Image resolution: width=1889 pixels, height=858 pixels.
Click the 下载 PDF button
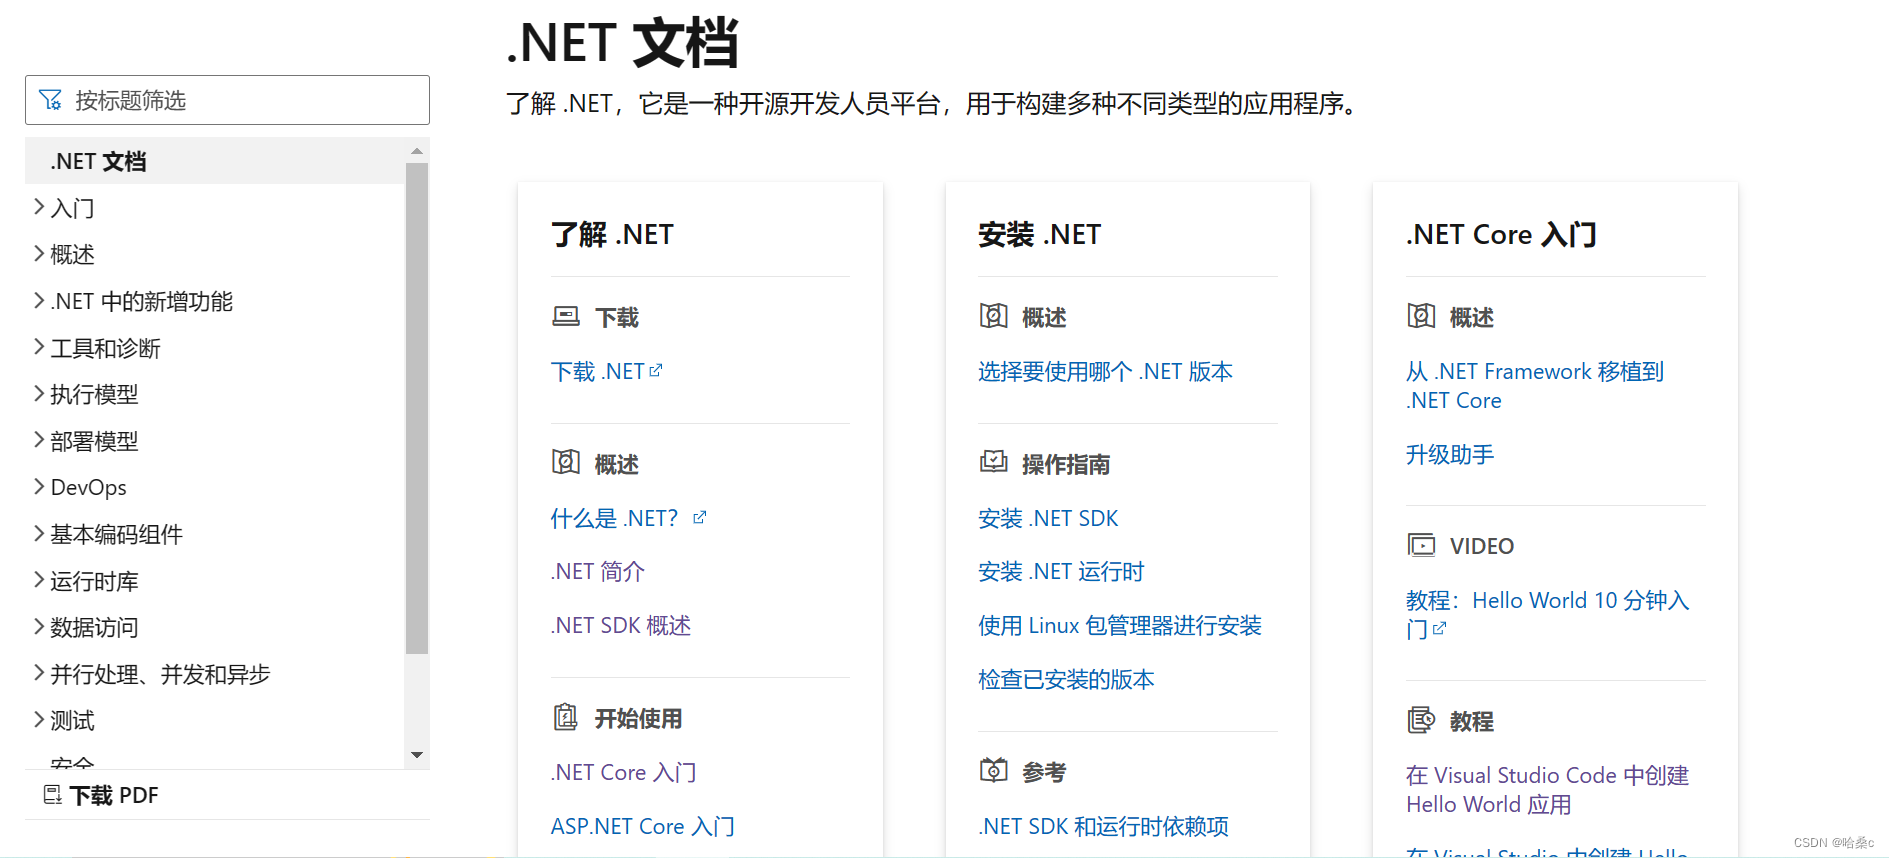(x=101, y=795)
